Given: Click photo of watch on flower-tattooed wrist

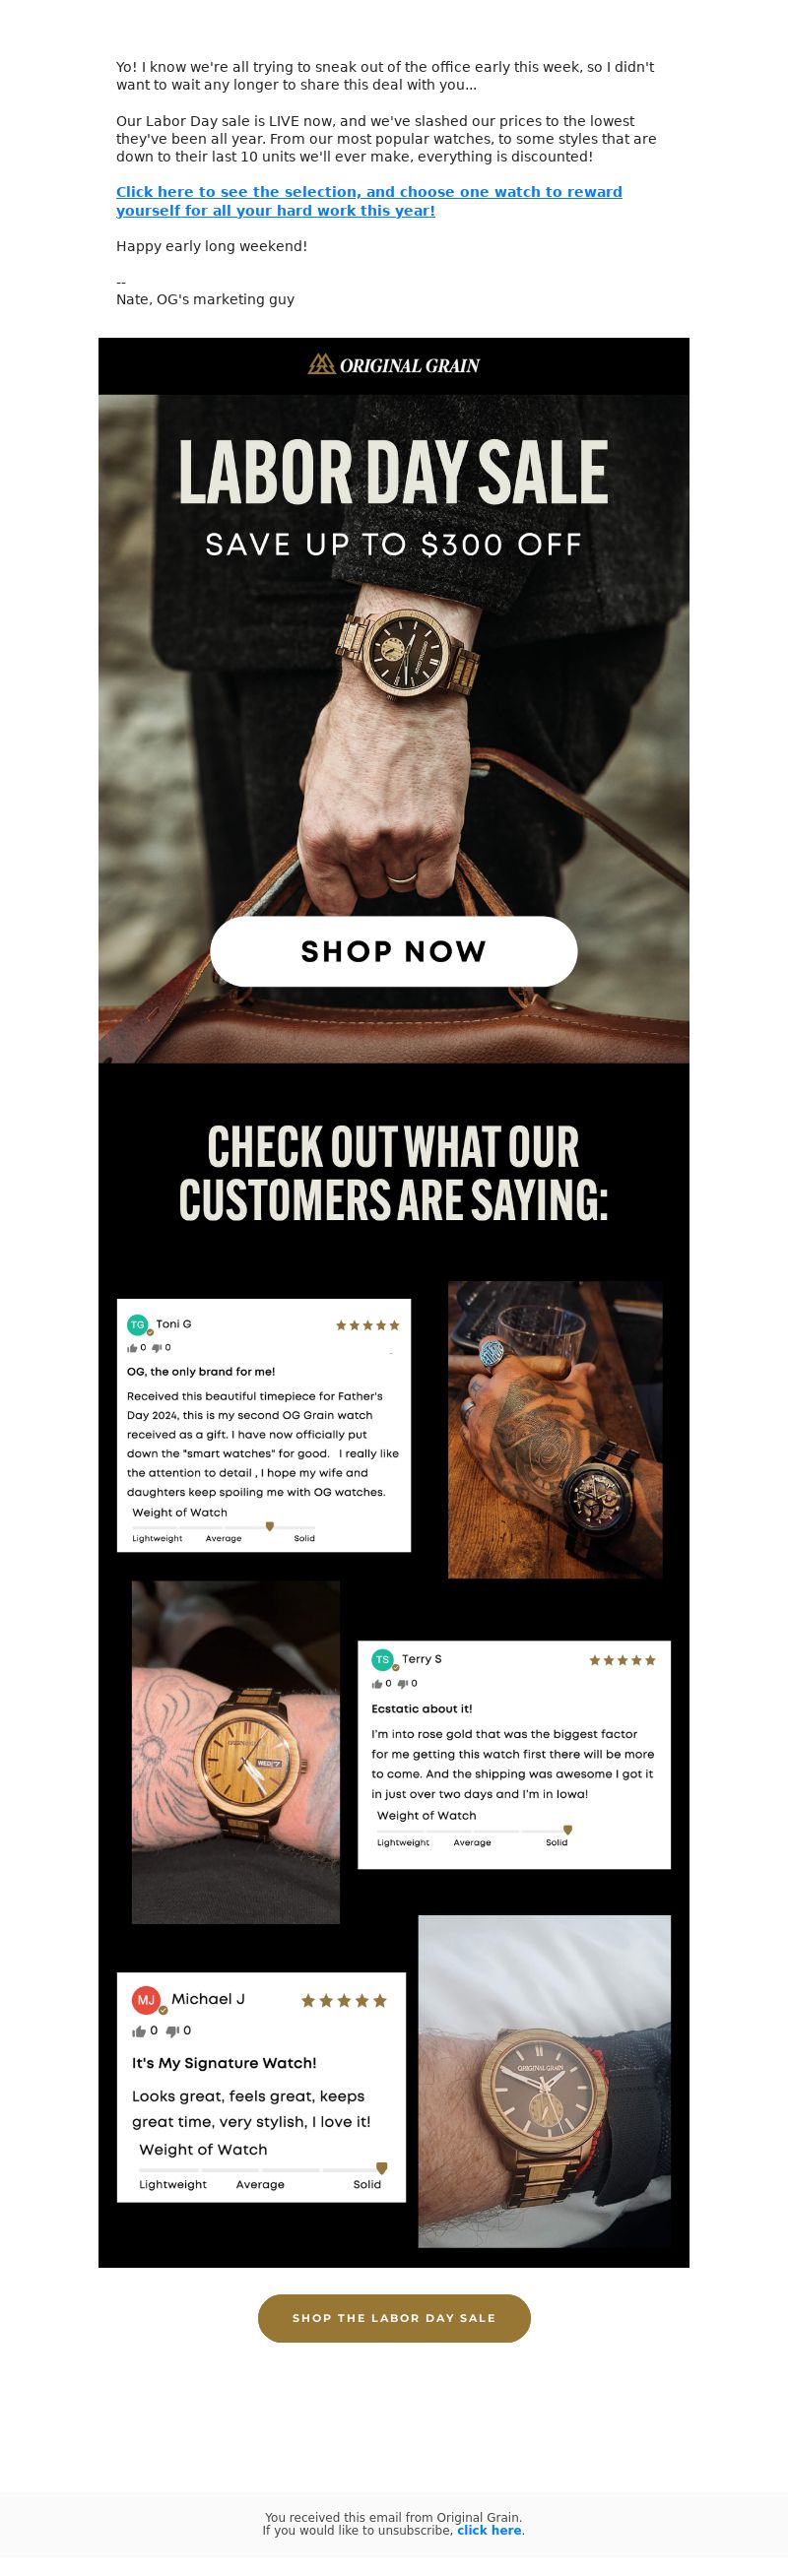Looking at the screenshot, I should [236, 1752].
